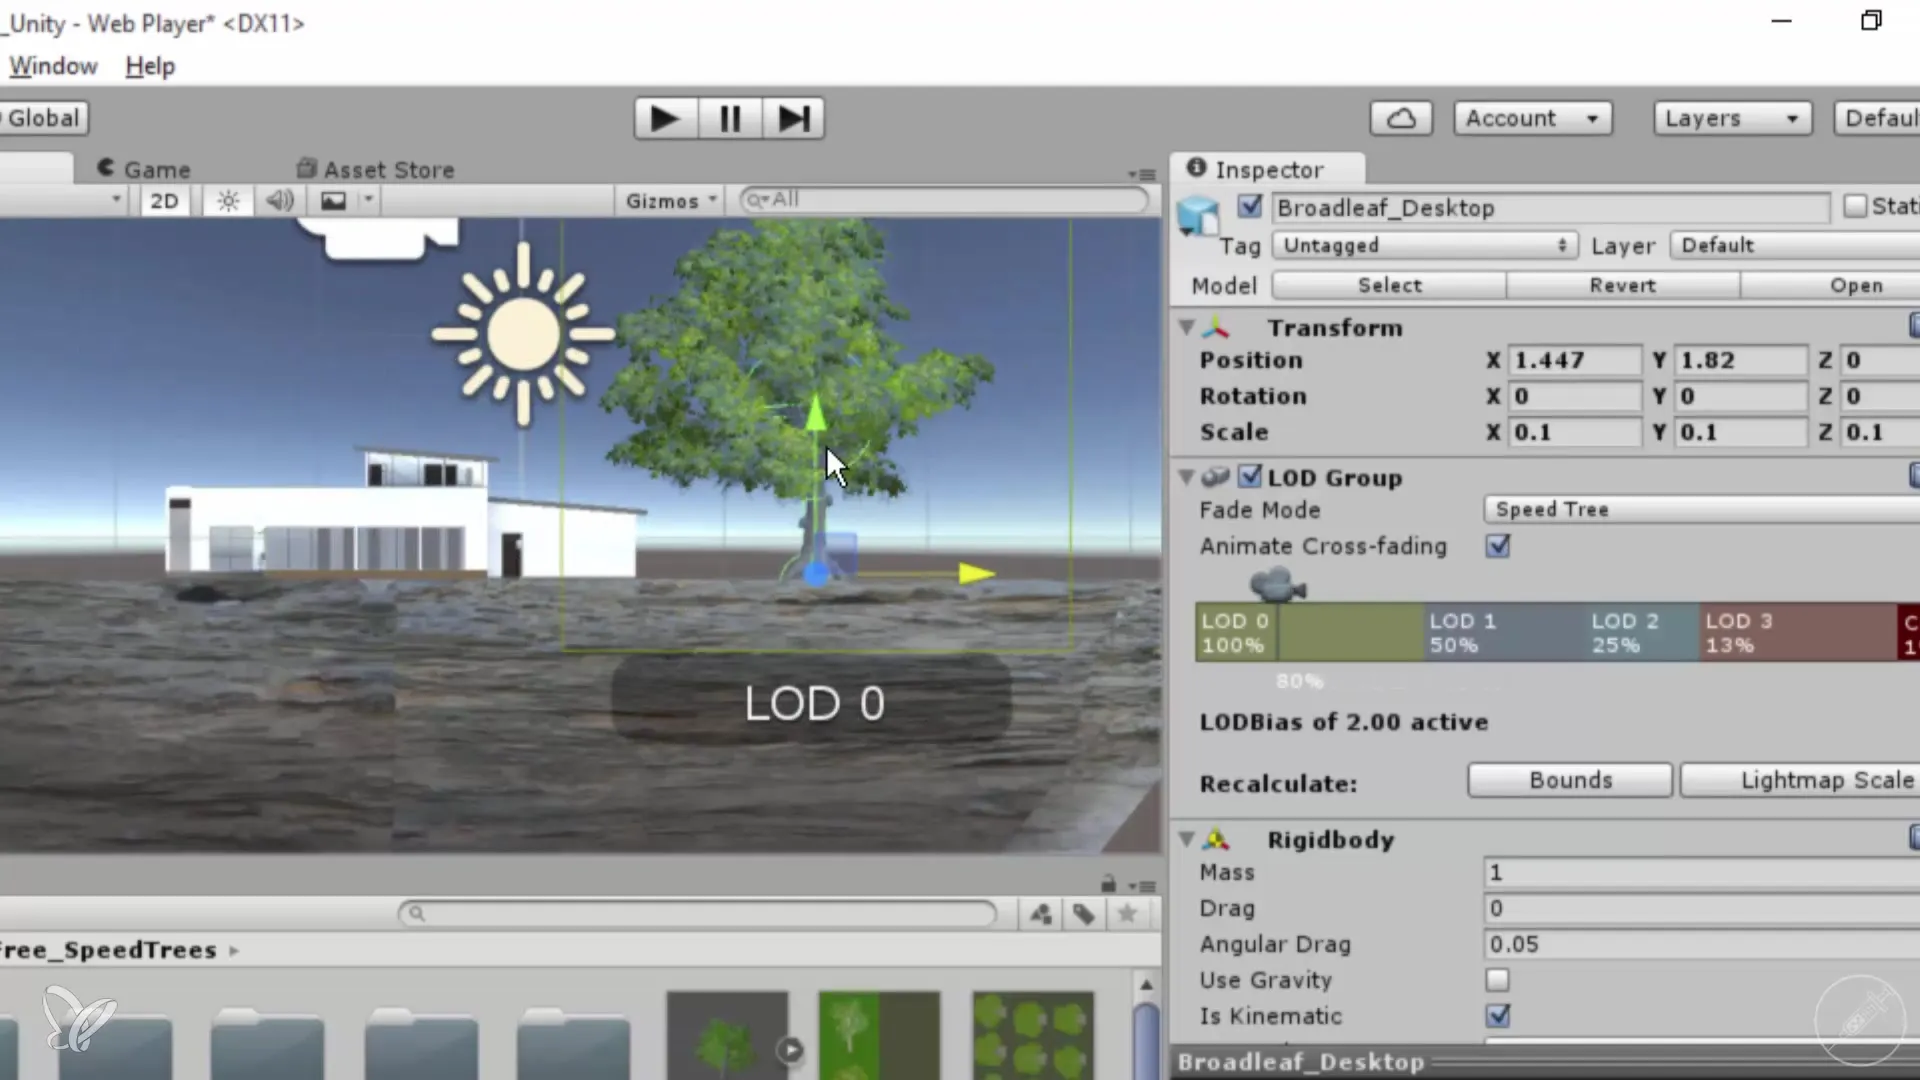The height and width of the screenshot is (1080, 1920).
Task: Click the Project panel lock icon
Action: click(1108, 884)
